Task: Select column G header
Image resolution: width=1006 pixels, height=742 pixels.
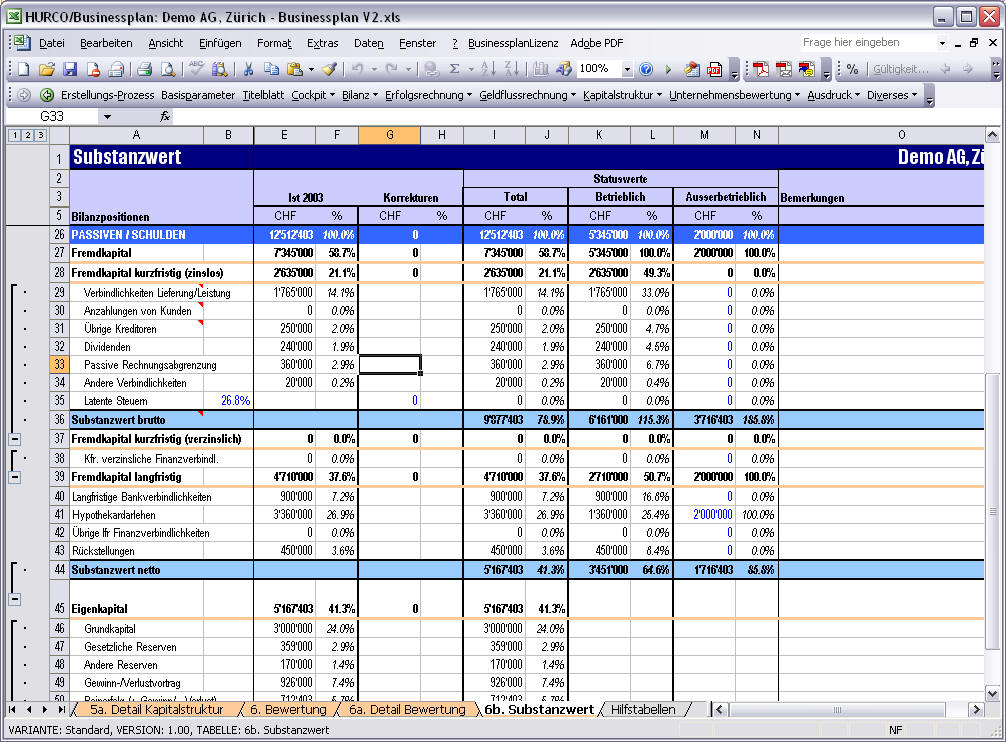Action: [x=389, y=135]
